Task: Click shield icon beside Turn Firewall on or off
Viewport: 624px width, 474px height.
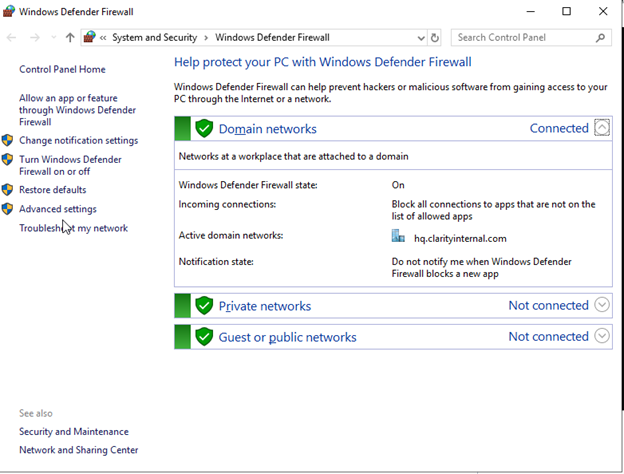Action: coord(7,160)
